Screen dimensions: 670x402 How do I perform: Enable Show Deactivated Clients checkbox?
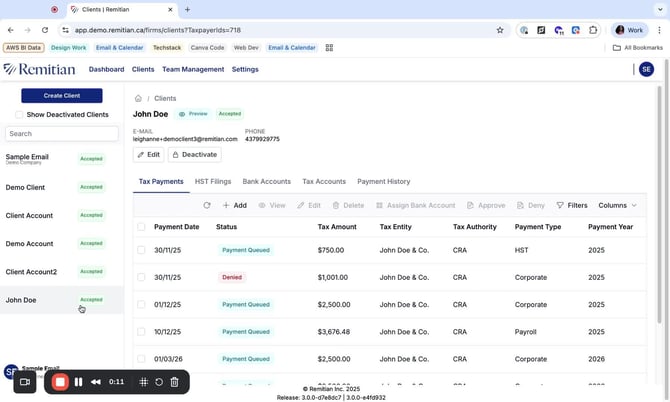(19, 115)
